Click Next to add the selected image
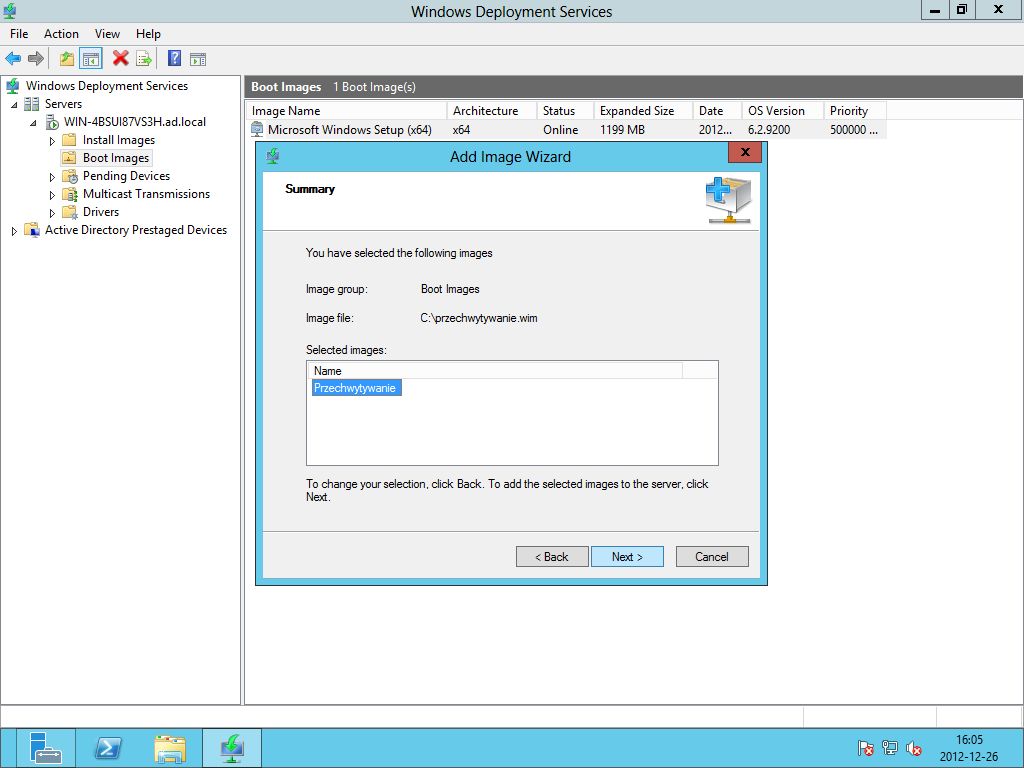This screenshot has height=768, width=1024. tap(627, 556)
